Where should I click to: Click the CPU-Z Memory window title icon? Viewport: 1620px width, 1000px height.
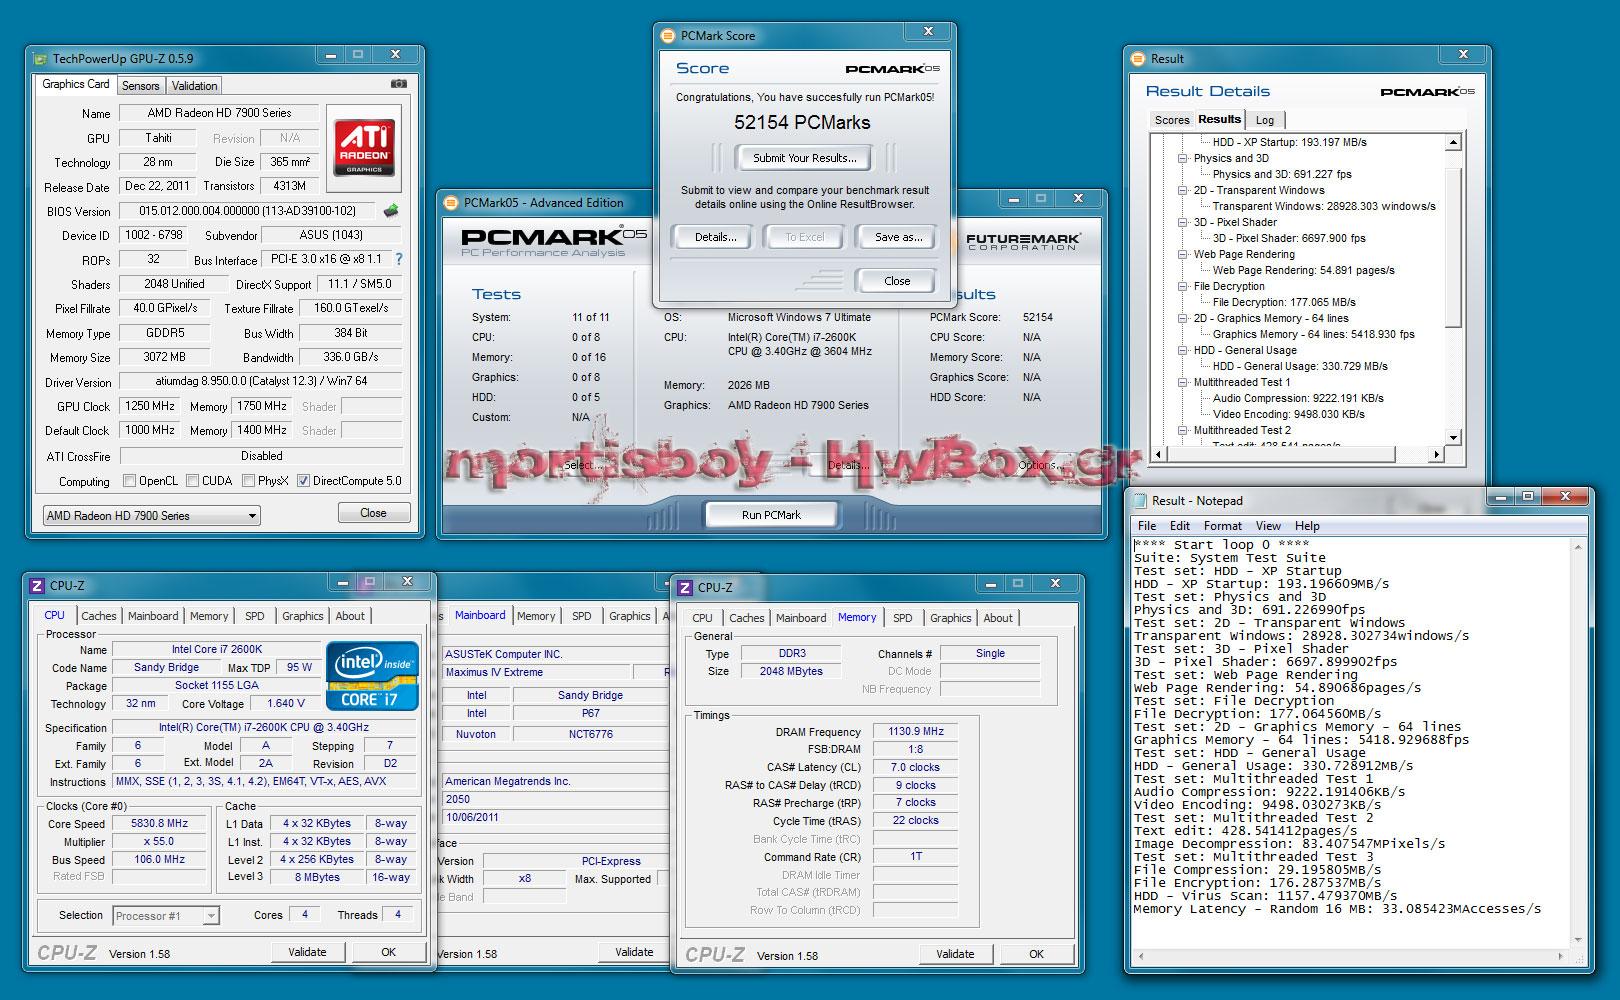pos(685,588)
